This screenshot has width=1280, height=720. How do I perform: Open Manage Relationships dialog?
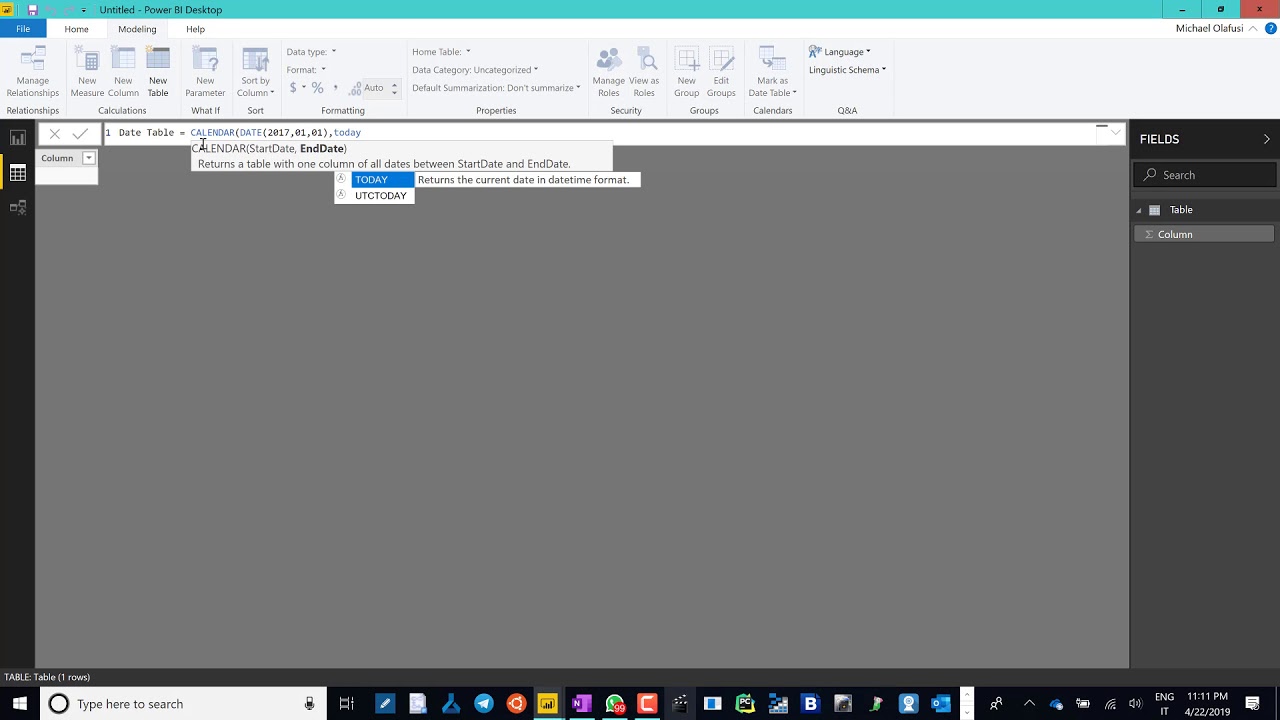pyautogui.click(x=33, y=72)
